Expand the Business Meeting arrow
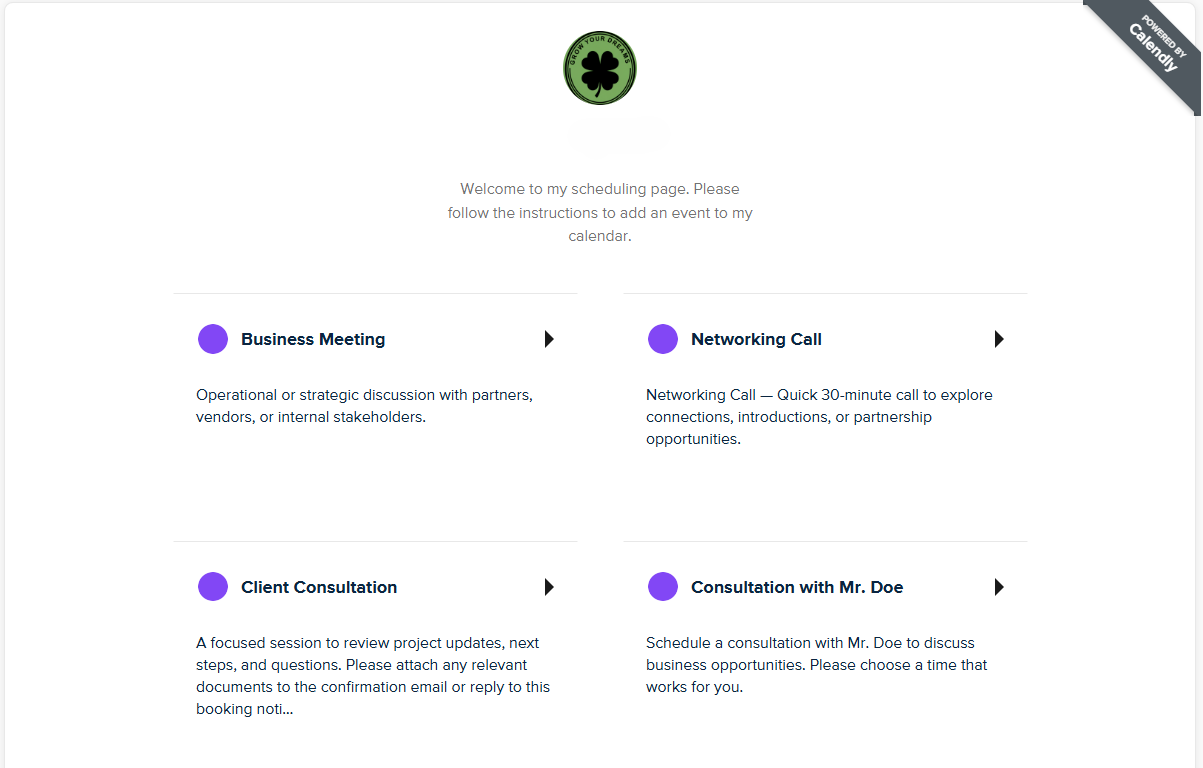Screen dimensions: 1203x768 pyautogui.click(x=549, y=339)
